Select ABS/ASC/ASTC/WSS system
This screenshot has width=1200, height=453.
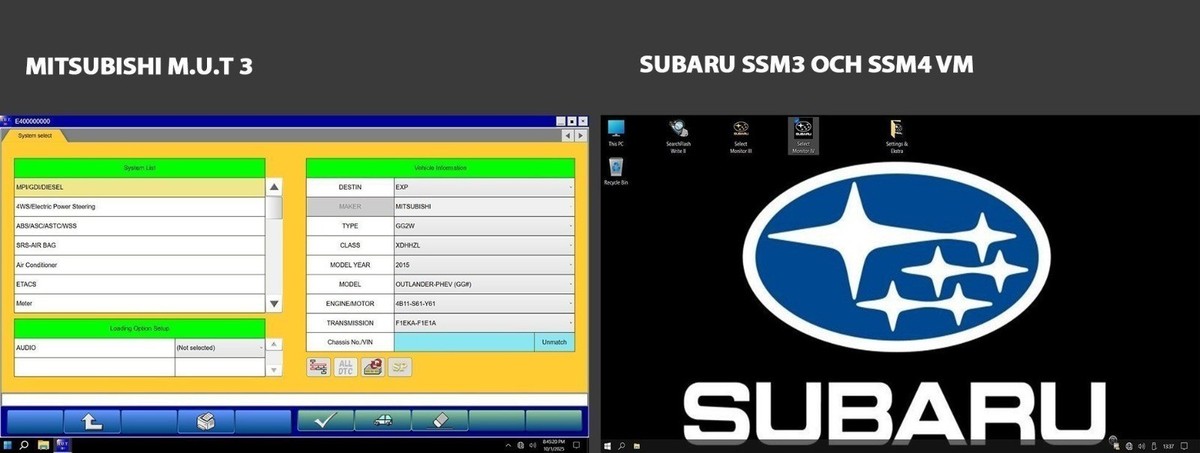point(140,226)
